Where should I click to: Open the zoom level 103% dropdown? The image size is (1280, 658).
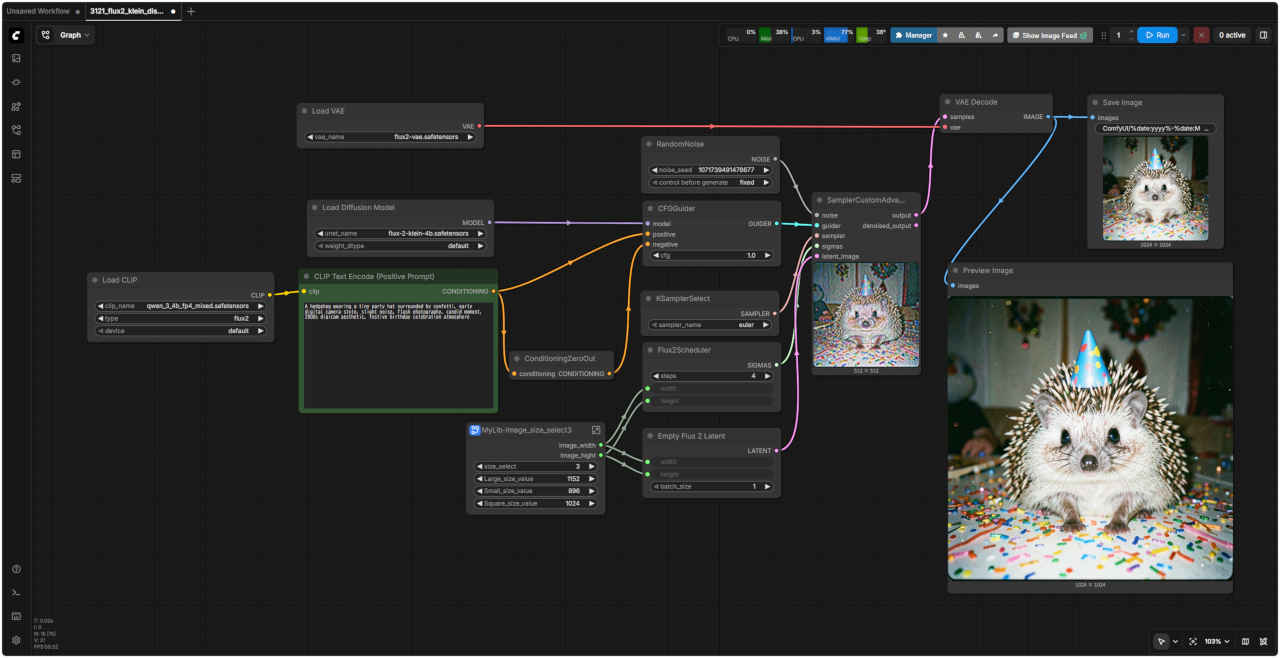[x=1216, y=641]
